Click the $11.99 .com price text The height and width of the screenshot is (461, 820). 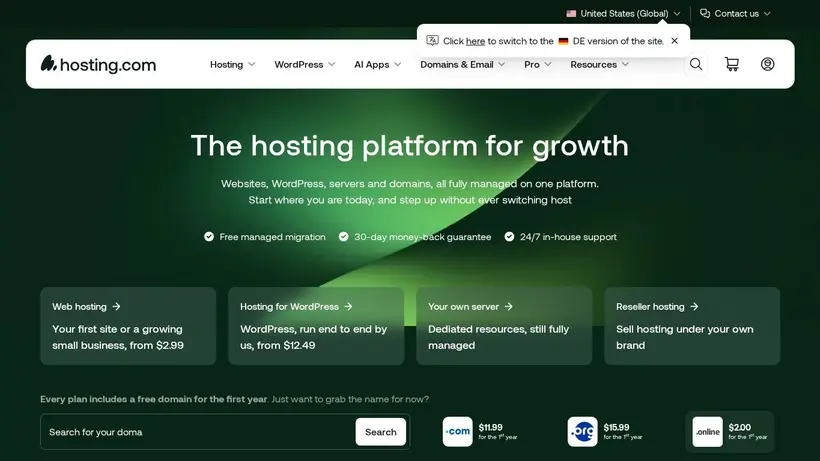(x=491, y=427)
